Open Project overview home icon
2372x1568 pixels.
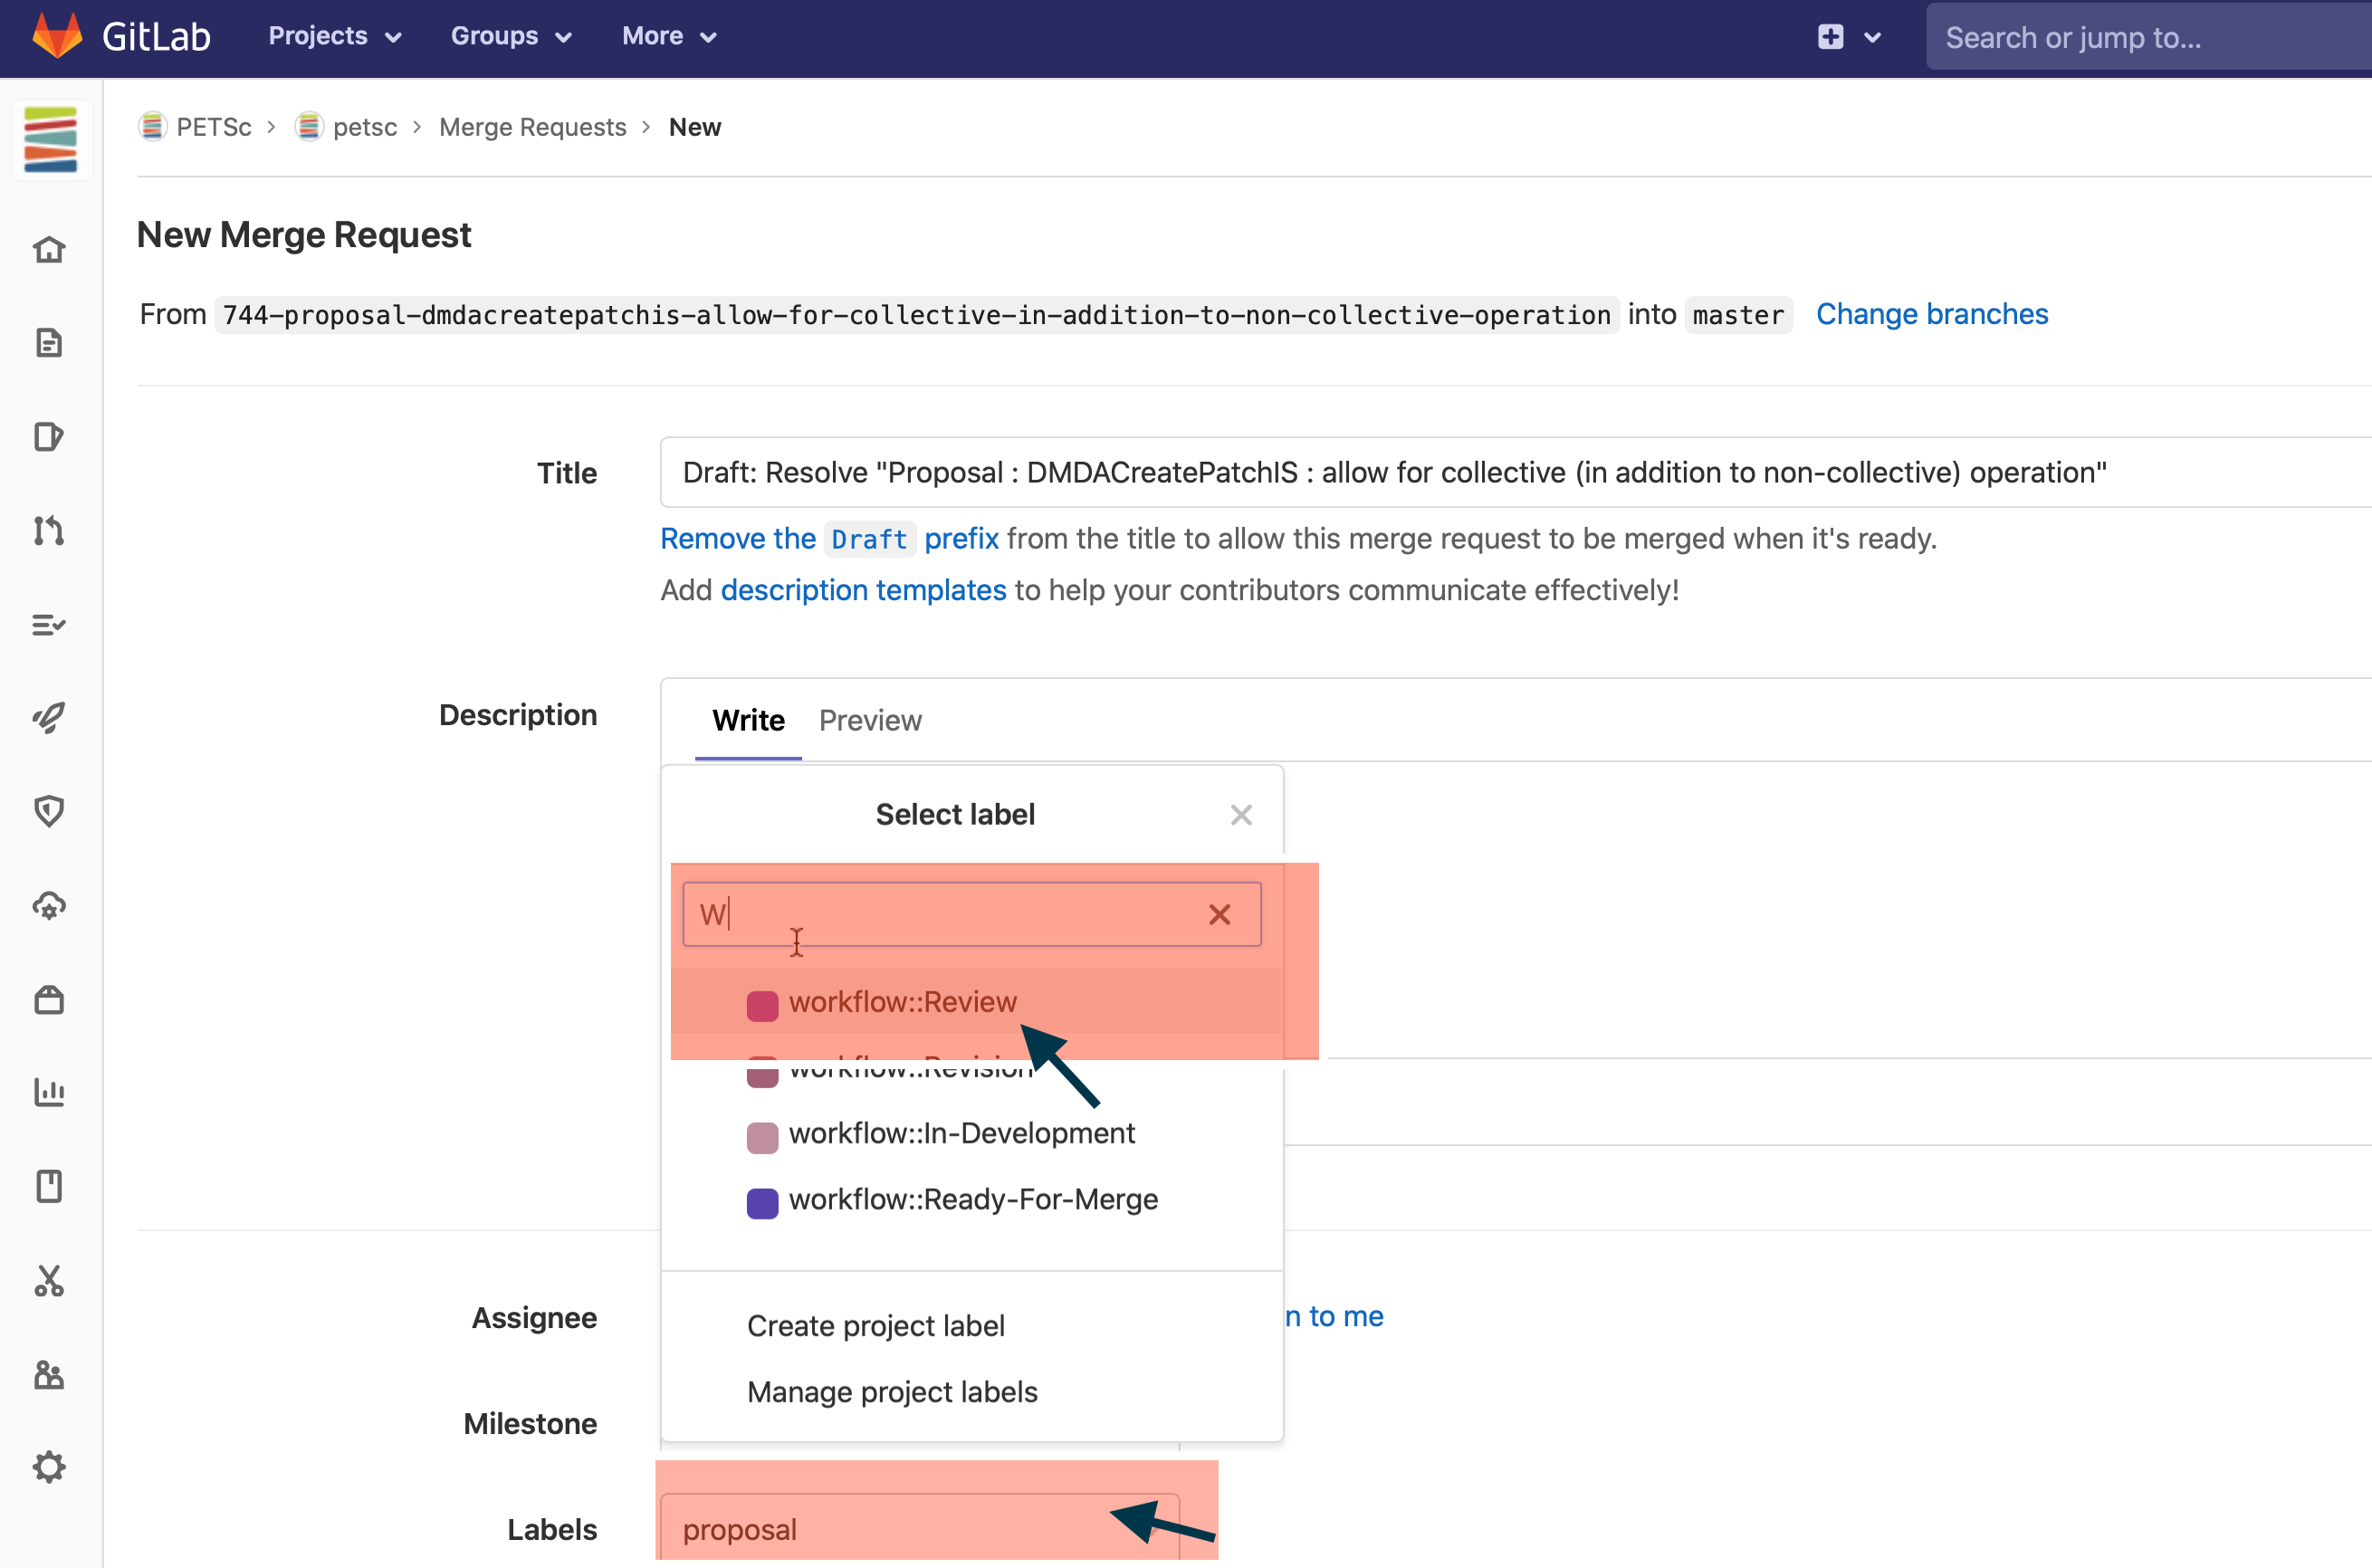click(49, 249)
